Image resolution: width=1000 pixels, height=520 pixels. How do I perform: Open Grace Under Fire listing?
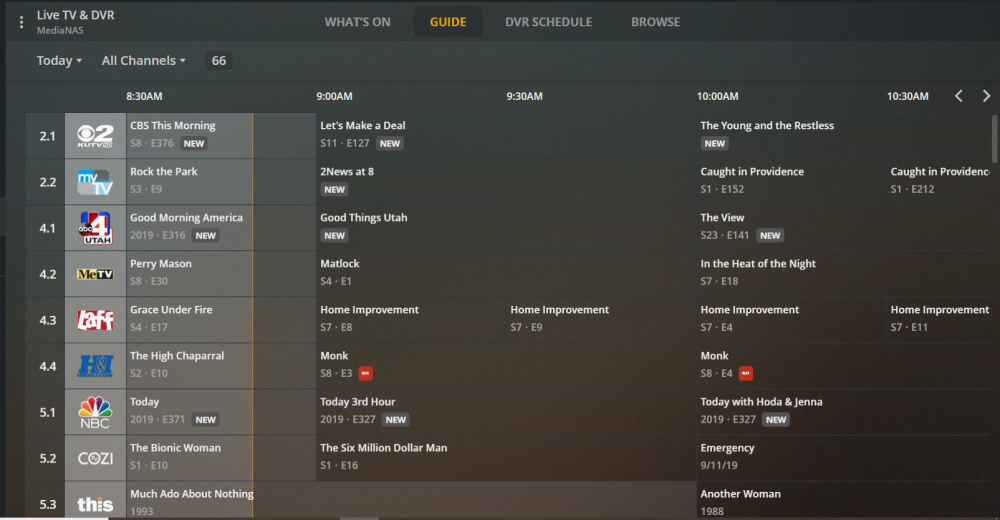click(221, 320)
